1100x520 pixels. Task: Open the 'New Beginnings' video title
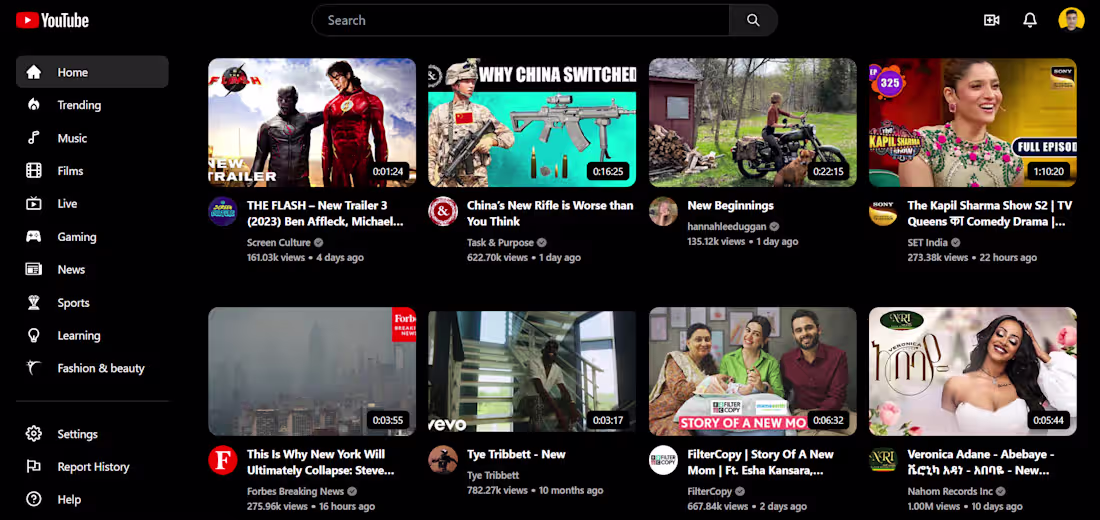(730, 206)
